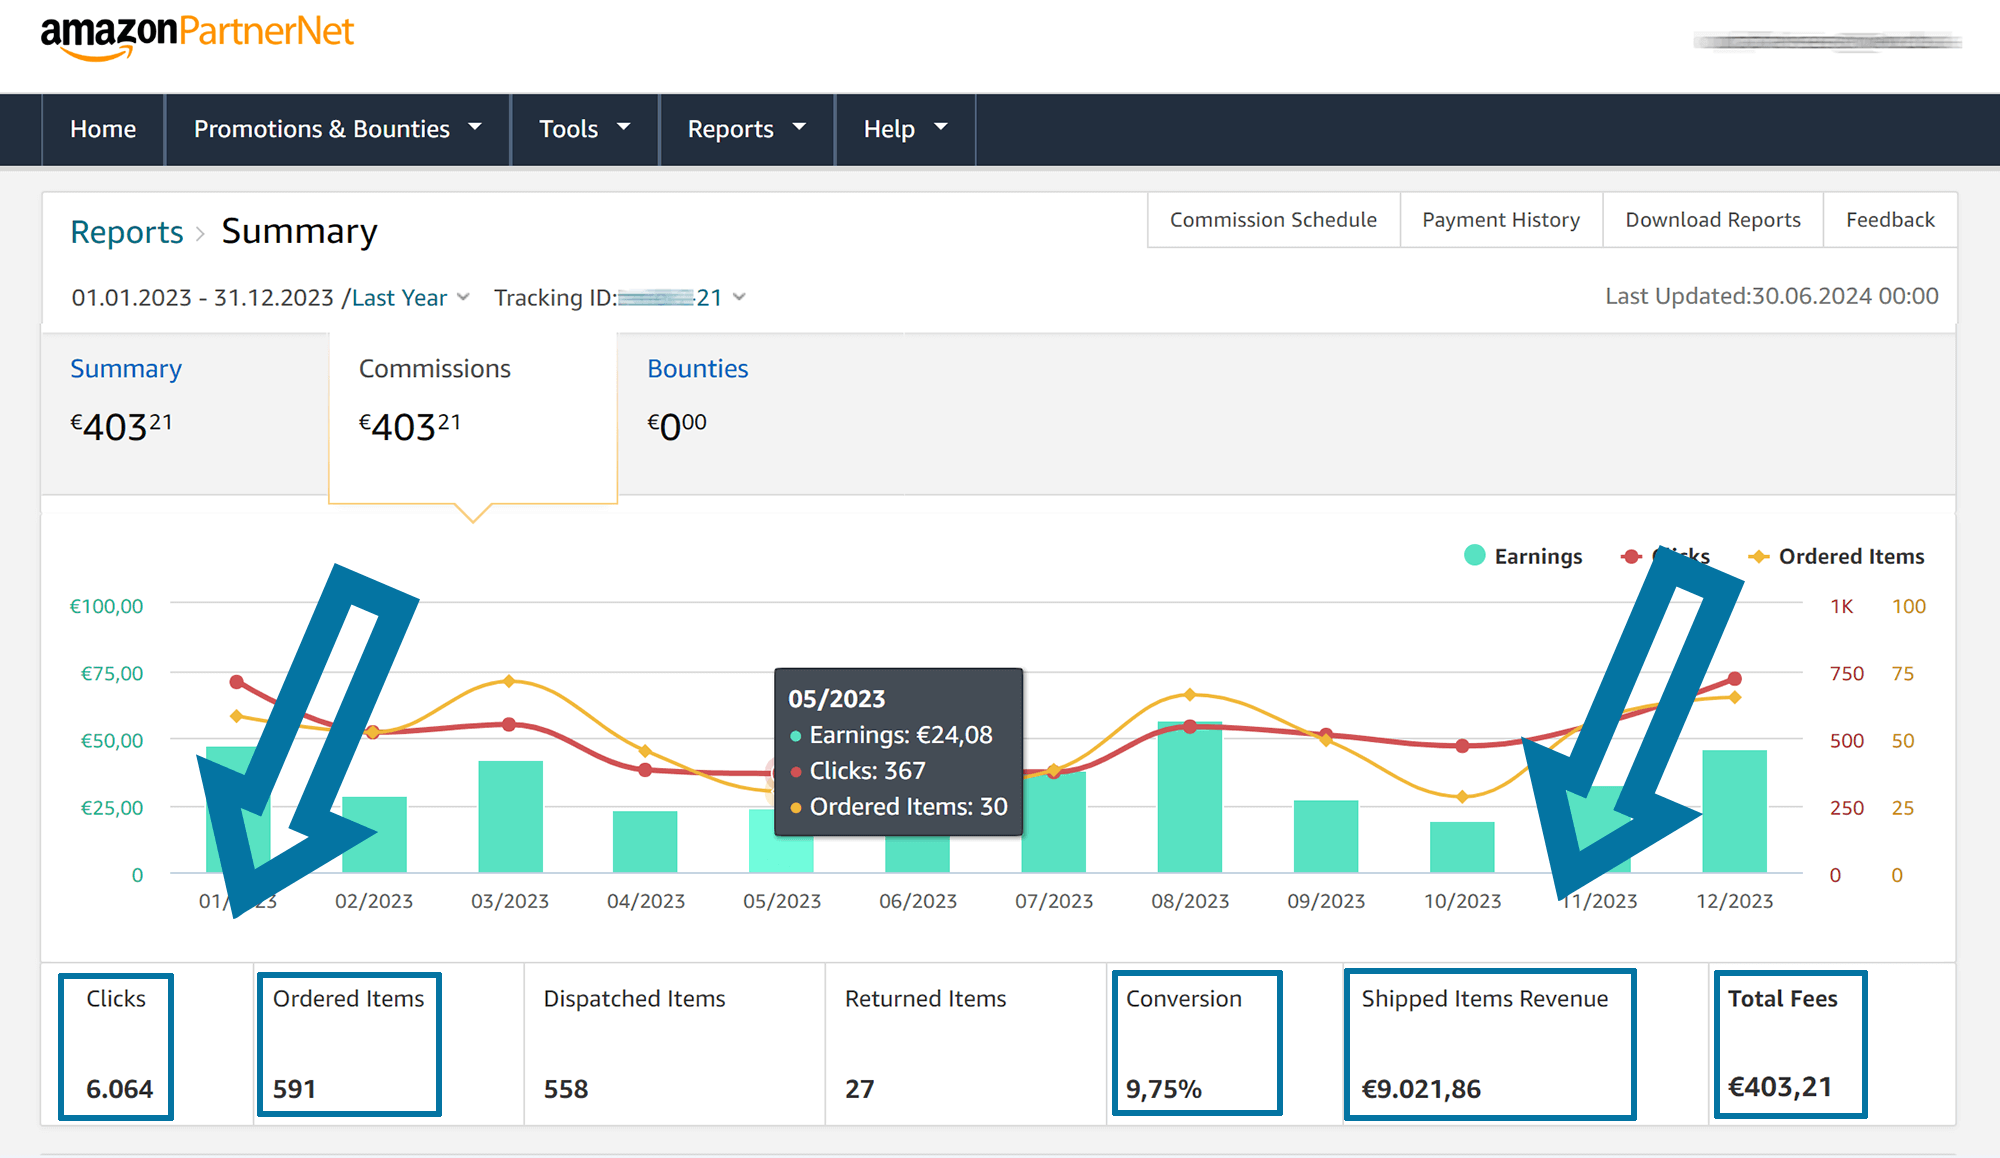Click the 06/2023 axis label

coord(918,901)
